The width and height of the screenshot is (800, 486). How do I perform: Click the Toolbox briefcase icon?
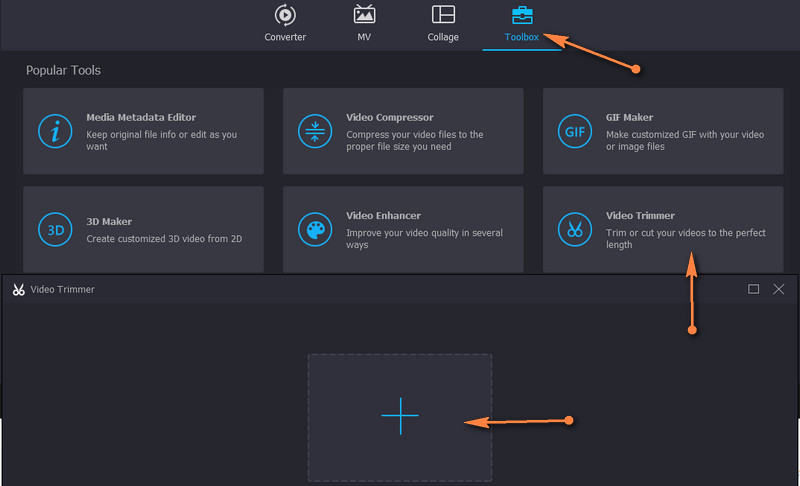pos(522,15)
